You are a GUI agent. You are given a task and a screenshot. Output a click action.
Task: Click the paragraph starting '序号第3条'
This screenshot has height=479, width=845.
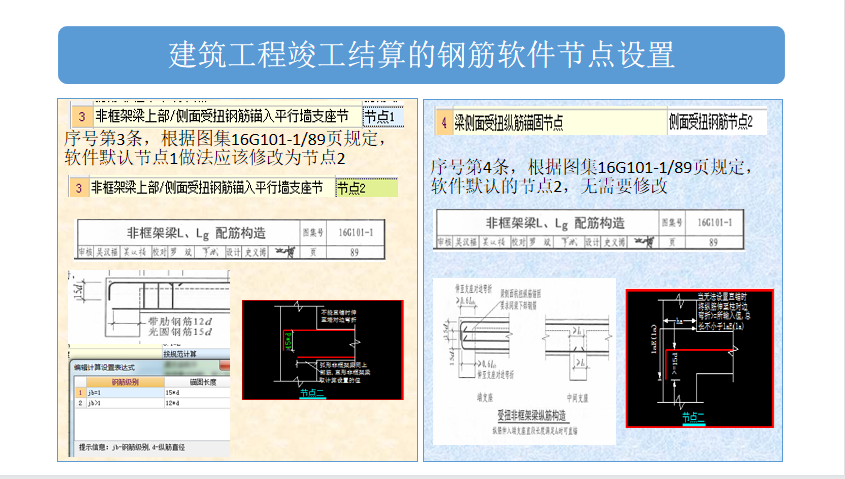coord(225,148)
